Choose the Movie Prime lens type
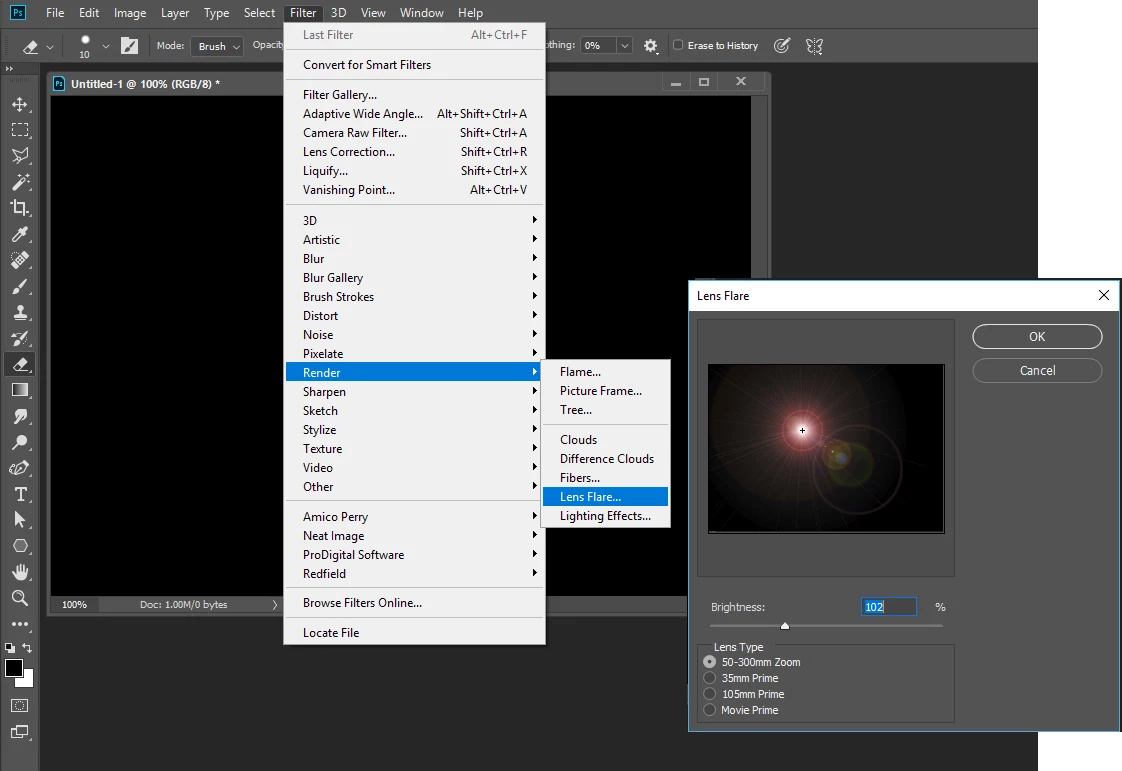1122x771 pixels. click(709, 710)
